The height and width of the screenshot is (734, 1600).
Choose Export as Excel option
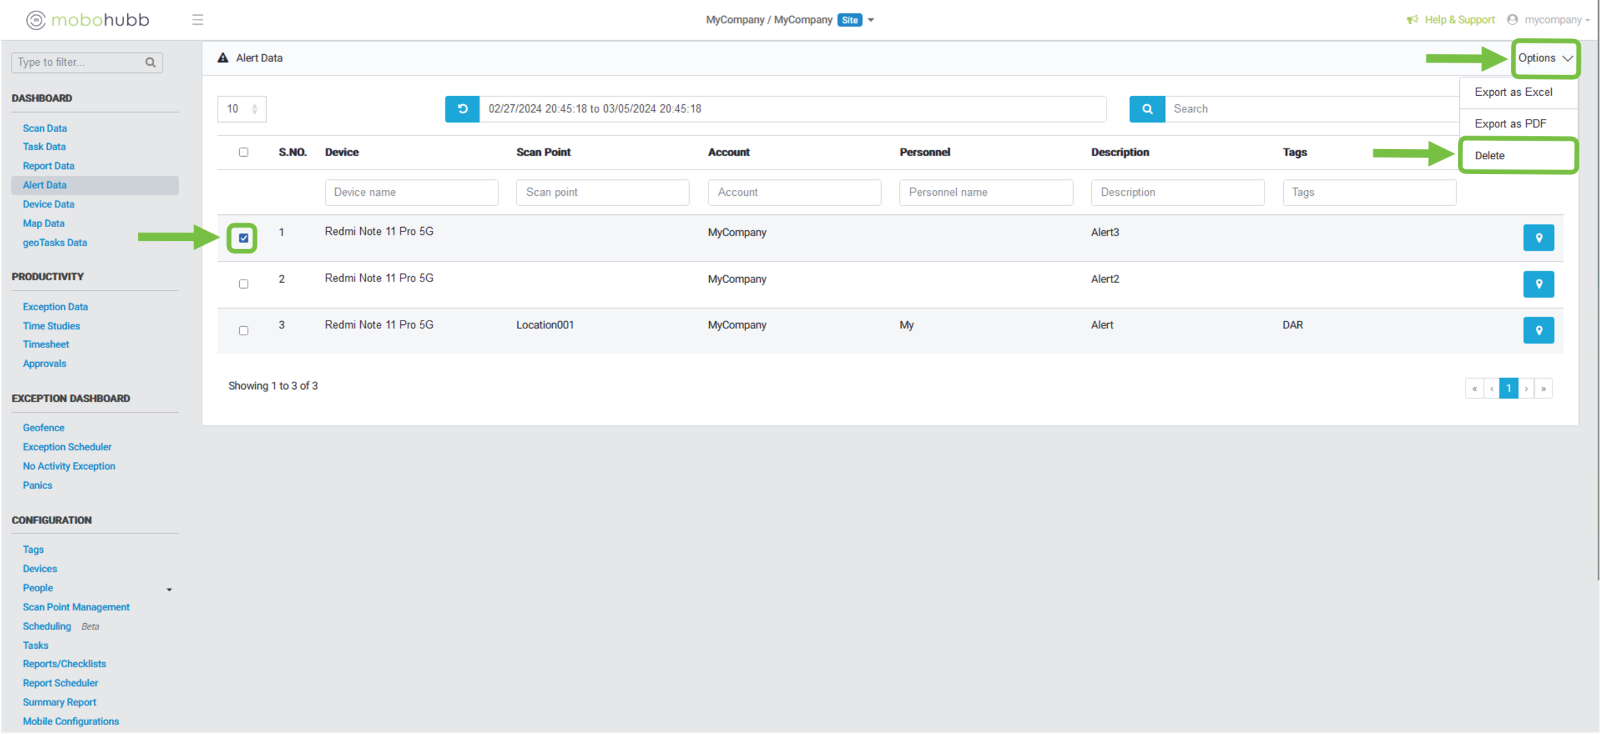click(x=1513, y=92)
